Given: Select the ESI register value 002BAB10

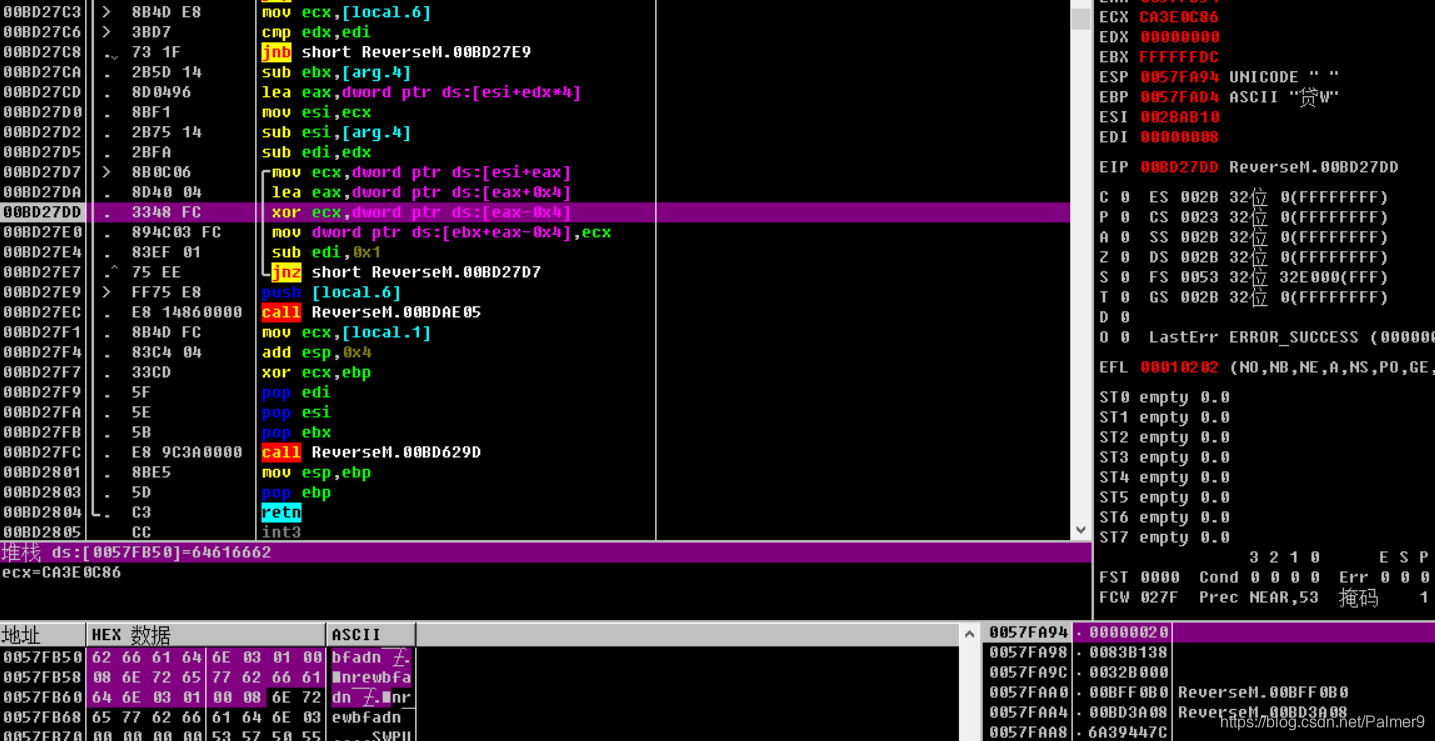Looking at the screenshot, I should (1179, 117).
